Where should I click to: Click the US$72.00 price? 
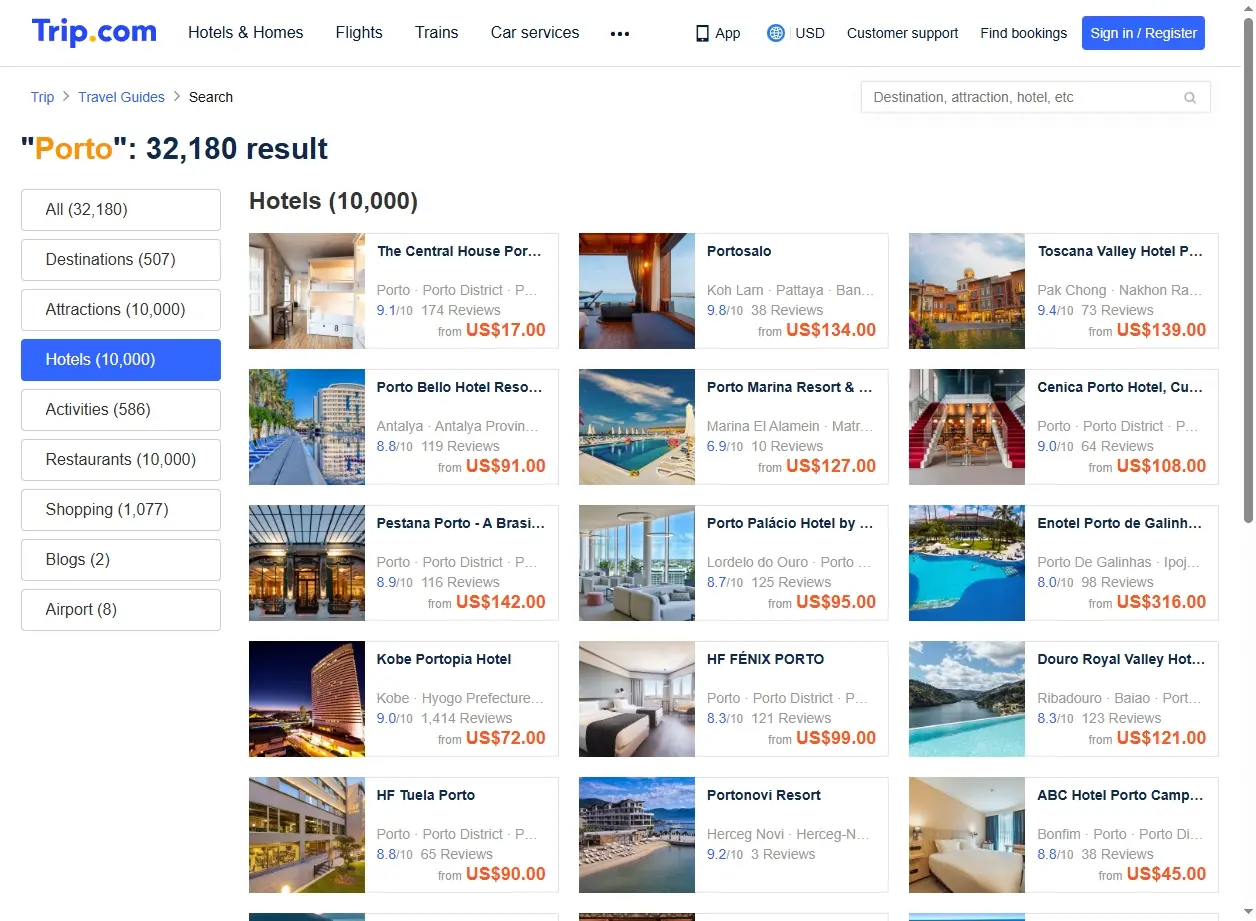click(x=506, y=738)
